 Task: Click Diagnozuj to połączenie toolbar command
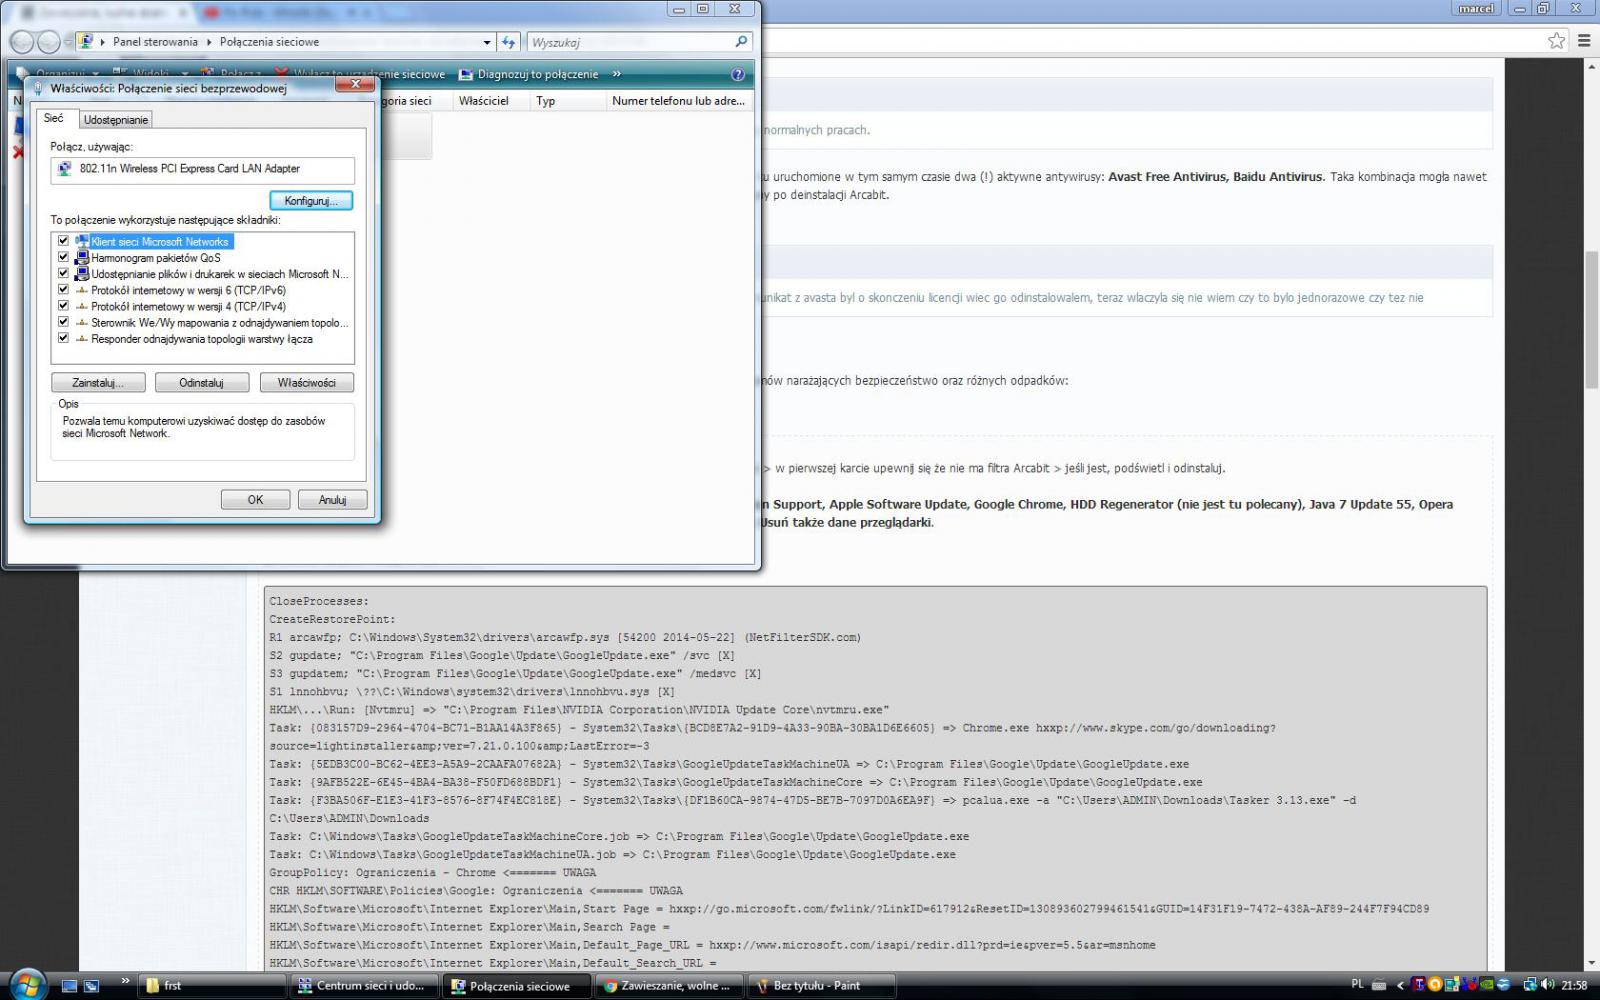[x=528, y=74]
